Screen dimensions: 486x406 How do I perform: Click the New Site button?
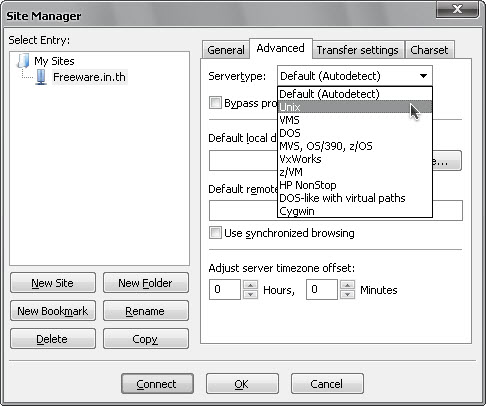53,283
